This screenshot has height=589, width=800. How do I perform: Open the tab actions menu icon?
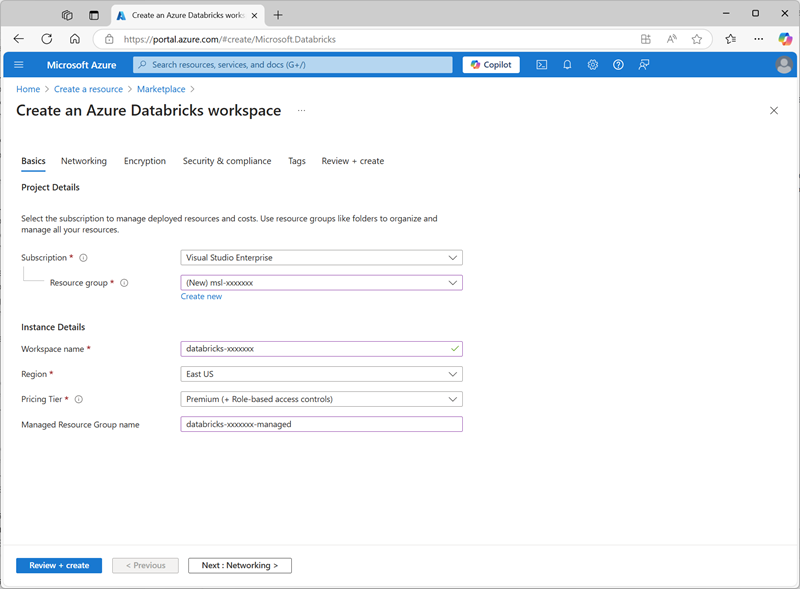pyautogui.click(x=94, y=15)
